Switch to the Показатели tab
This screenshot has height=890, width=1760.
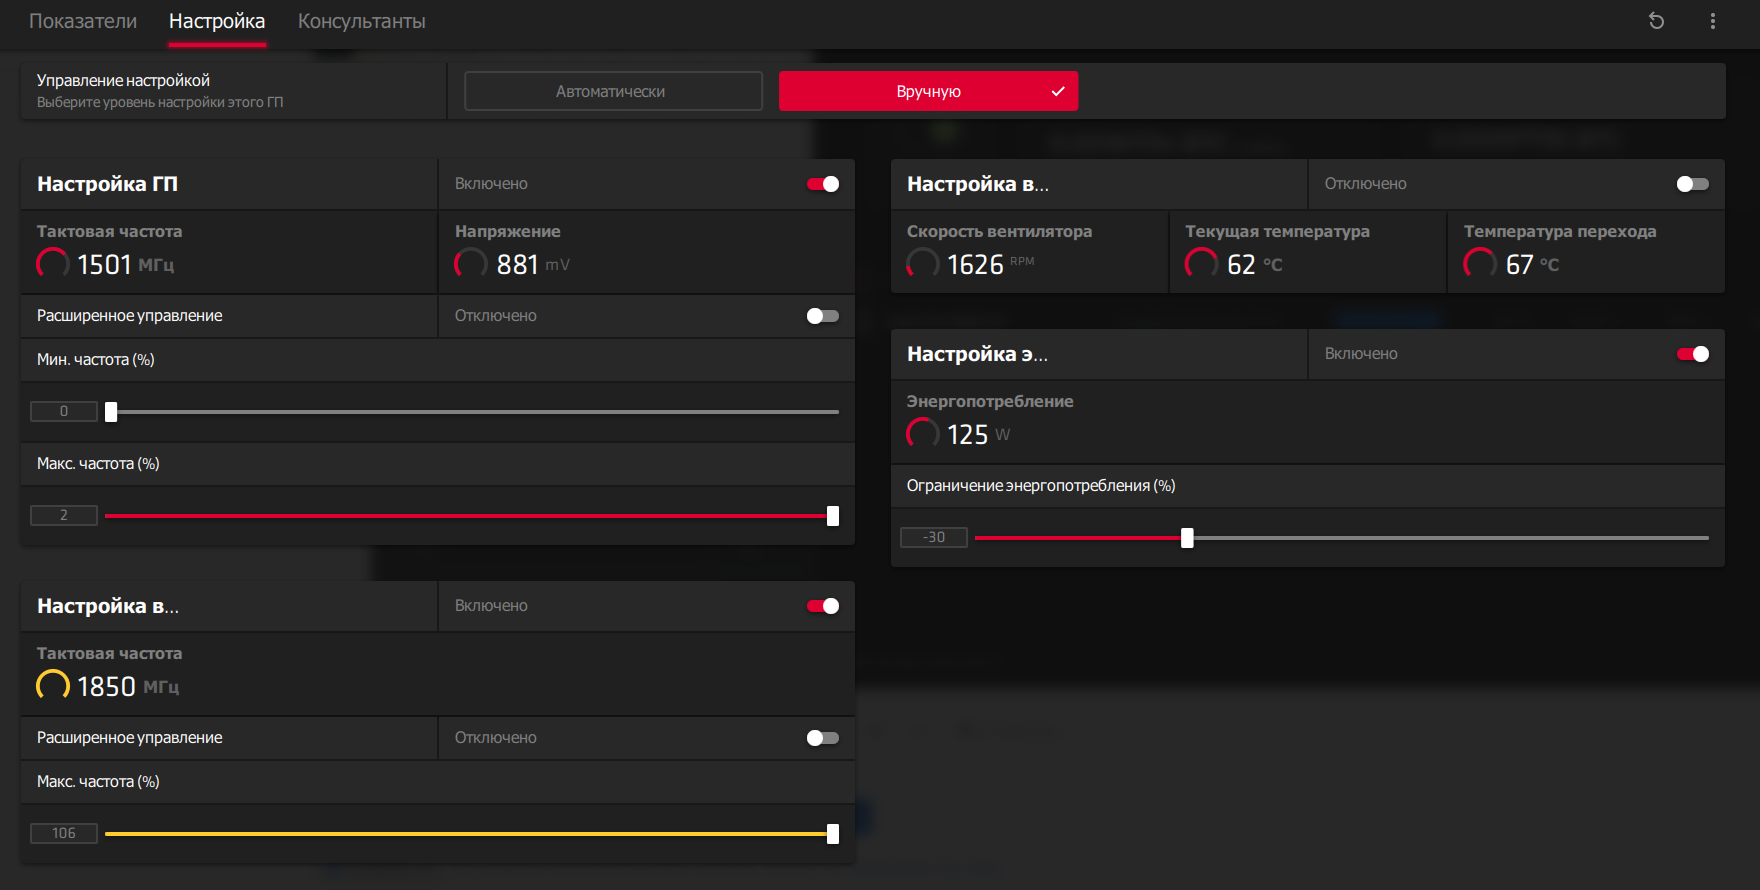pos(83,21)
